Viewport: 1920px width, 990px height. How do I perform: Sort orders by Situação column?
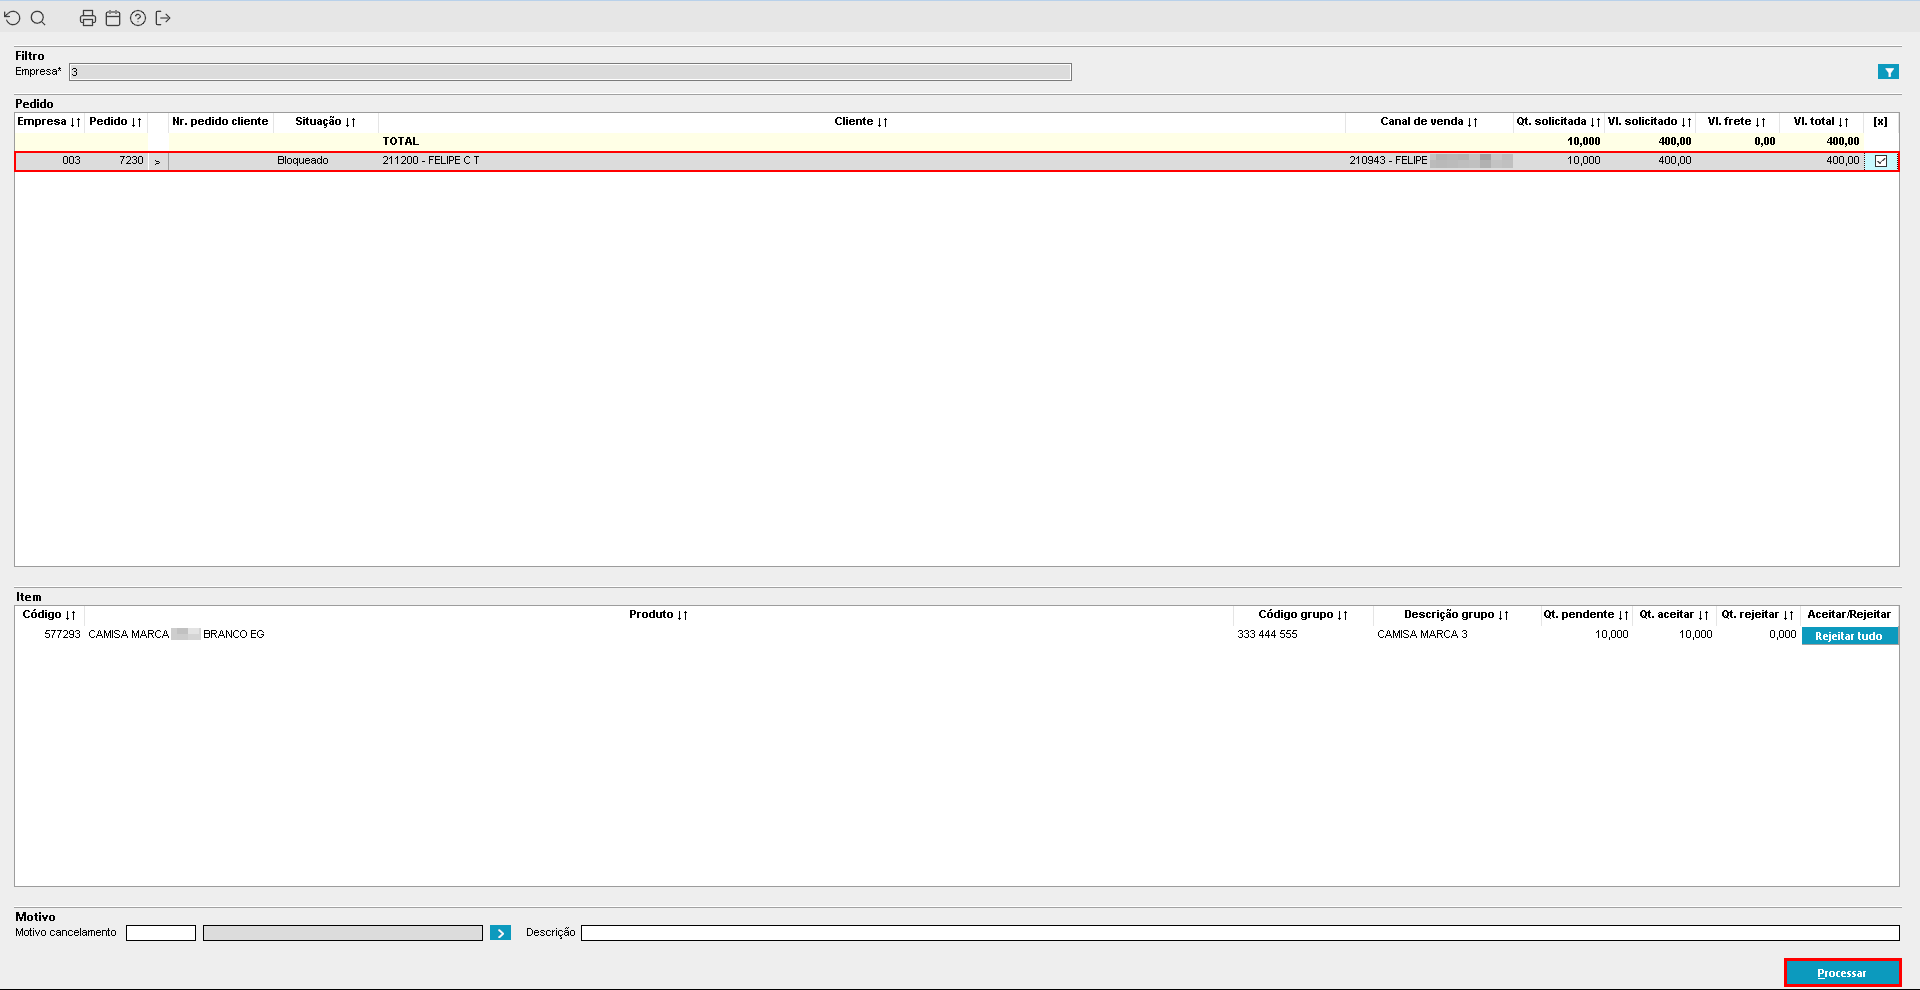coord(325,122)
